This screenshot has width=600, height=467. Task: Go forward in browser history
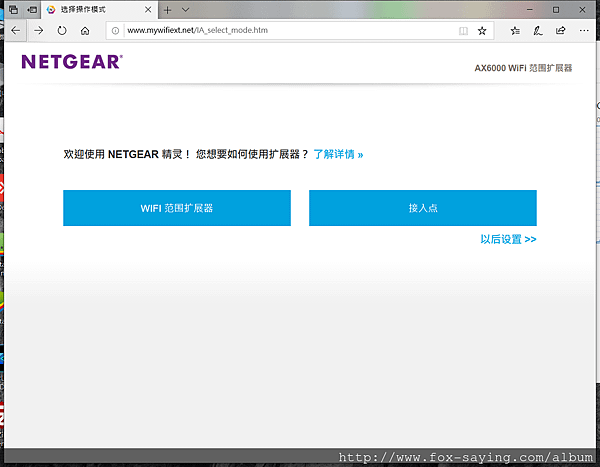[39, 30]
